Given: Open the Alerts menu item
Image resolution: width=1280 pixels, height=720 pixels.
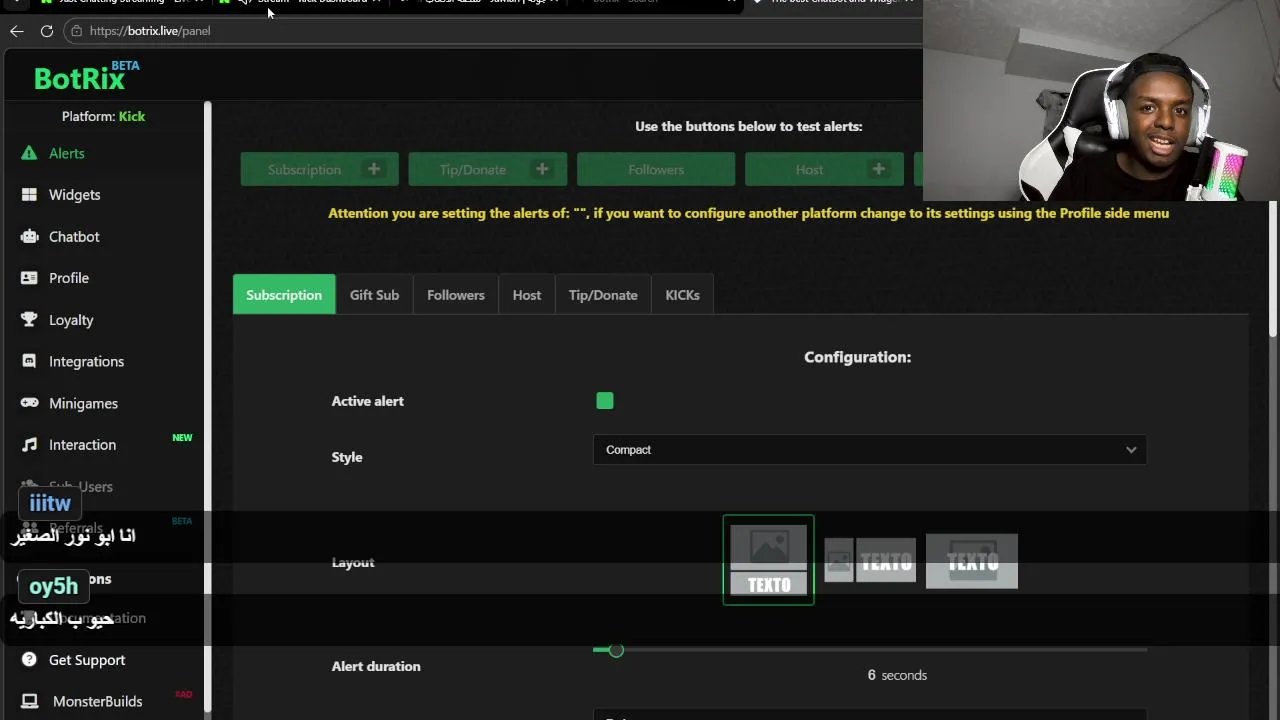Looking at the screenshot, I should pos(67,153).
